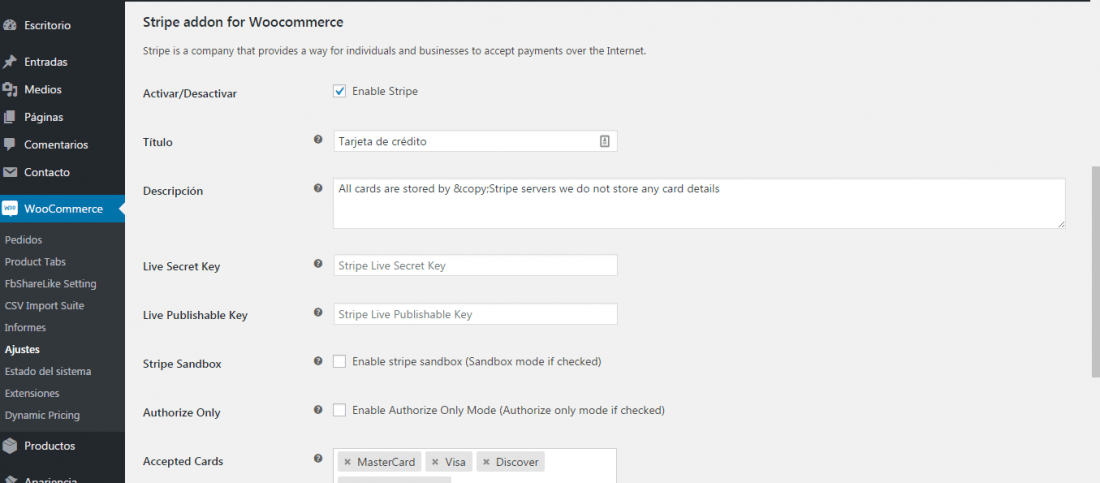1100x483 pixels.
Task: Open Estado del sistema submenu link
Action: [48, 371]
